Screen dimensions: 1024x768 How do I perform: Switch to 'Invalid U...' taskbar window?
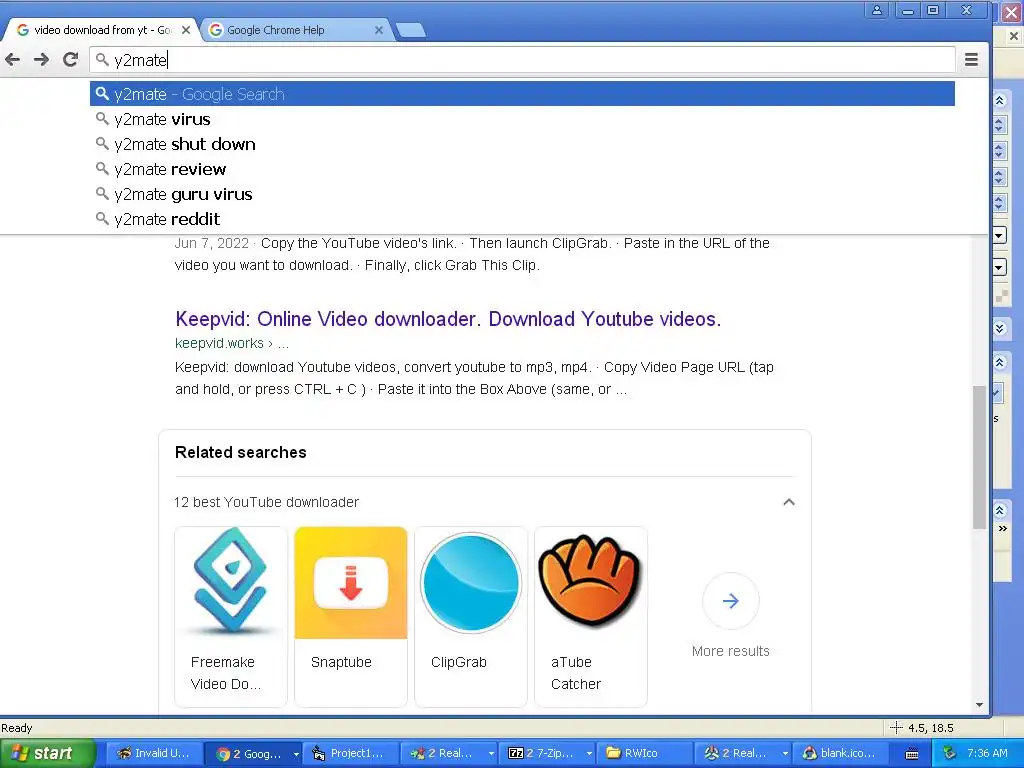click(154, 754)
